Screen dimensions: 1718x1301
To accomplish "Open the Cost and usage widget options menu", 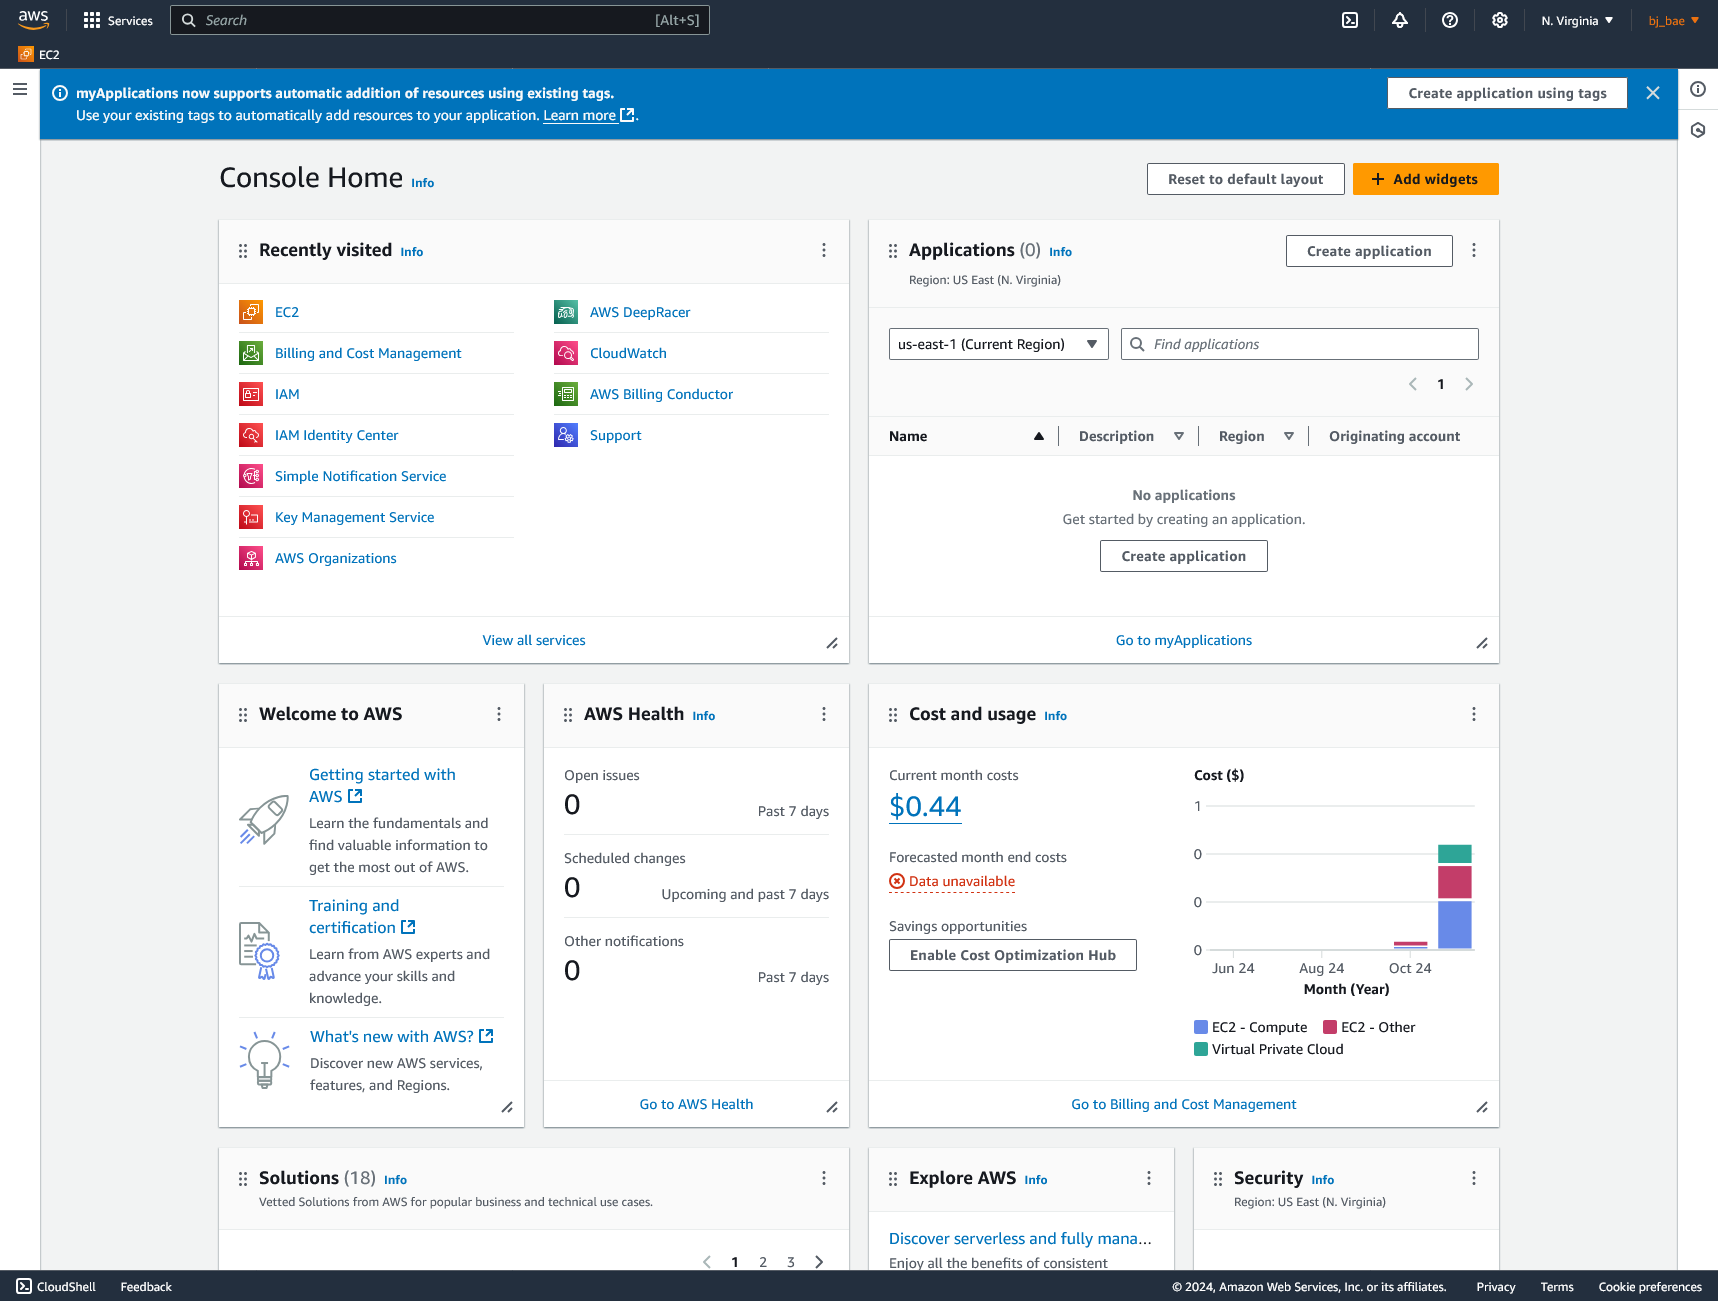I will point(1474,714).
